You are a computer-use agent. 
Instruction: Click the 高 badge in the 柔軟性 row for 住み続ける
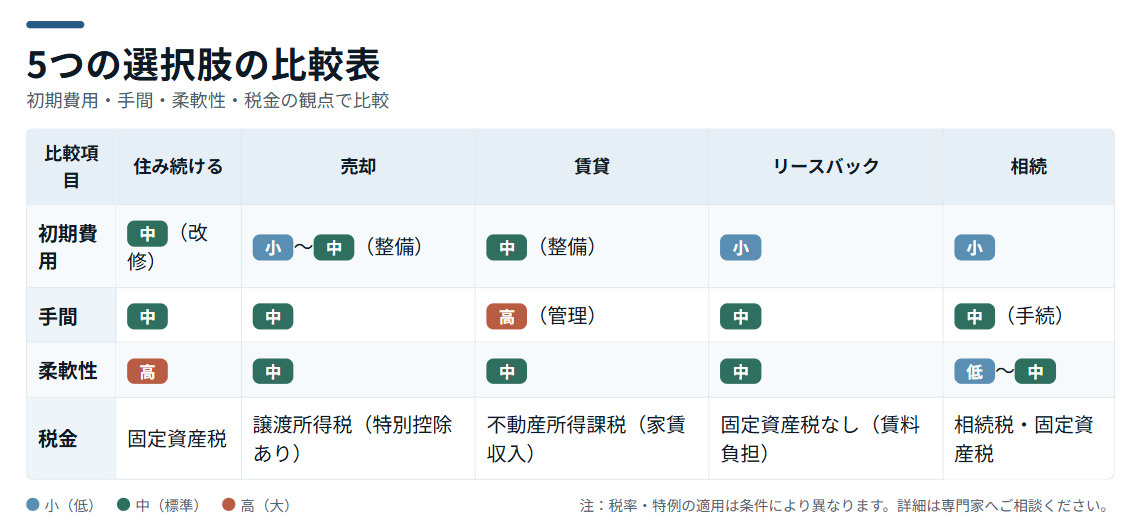pyautogui.click(x=147, y=372)
